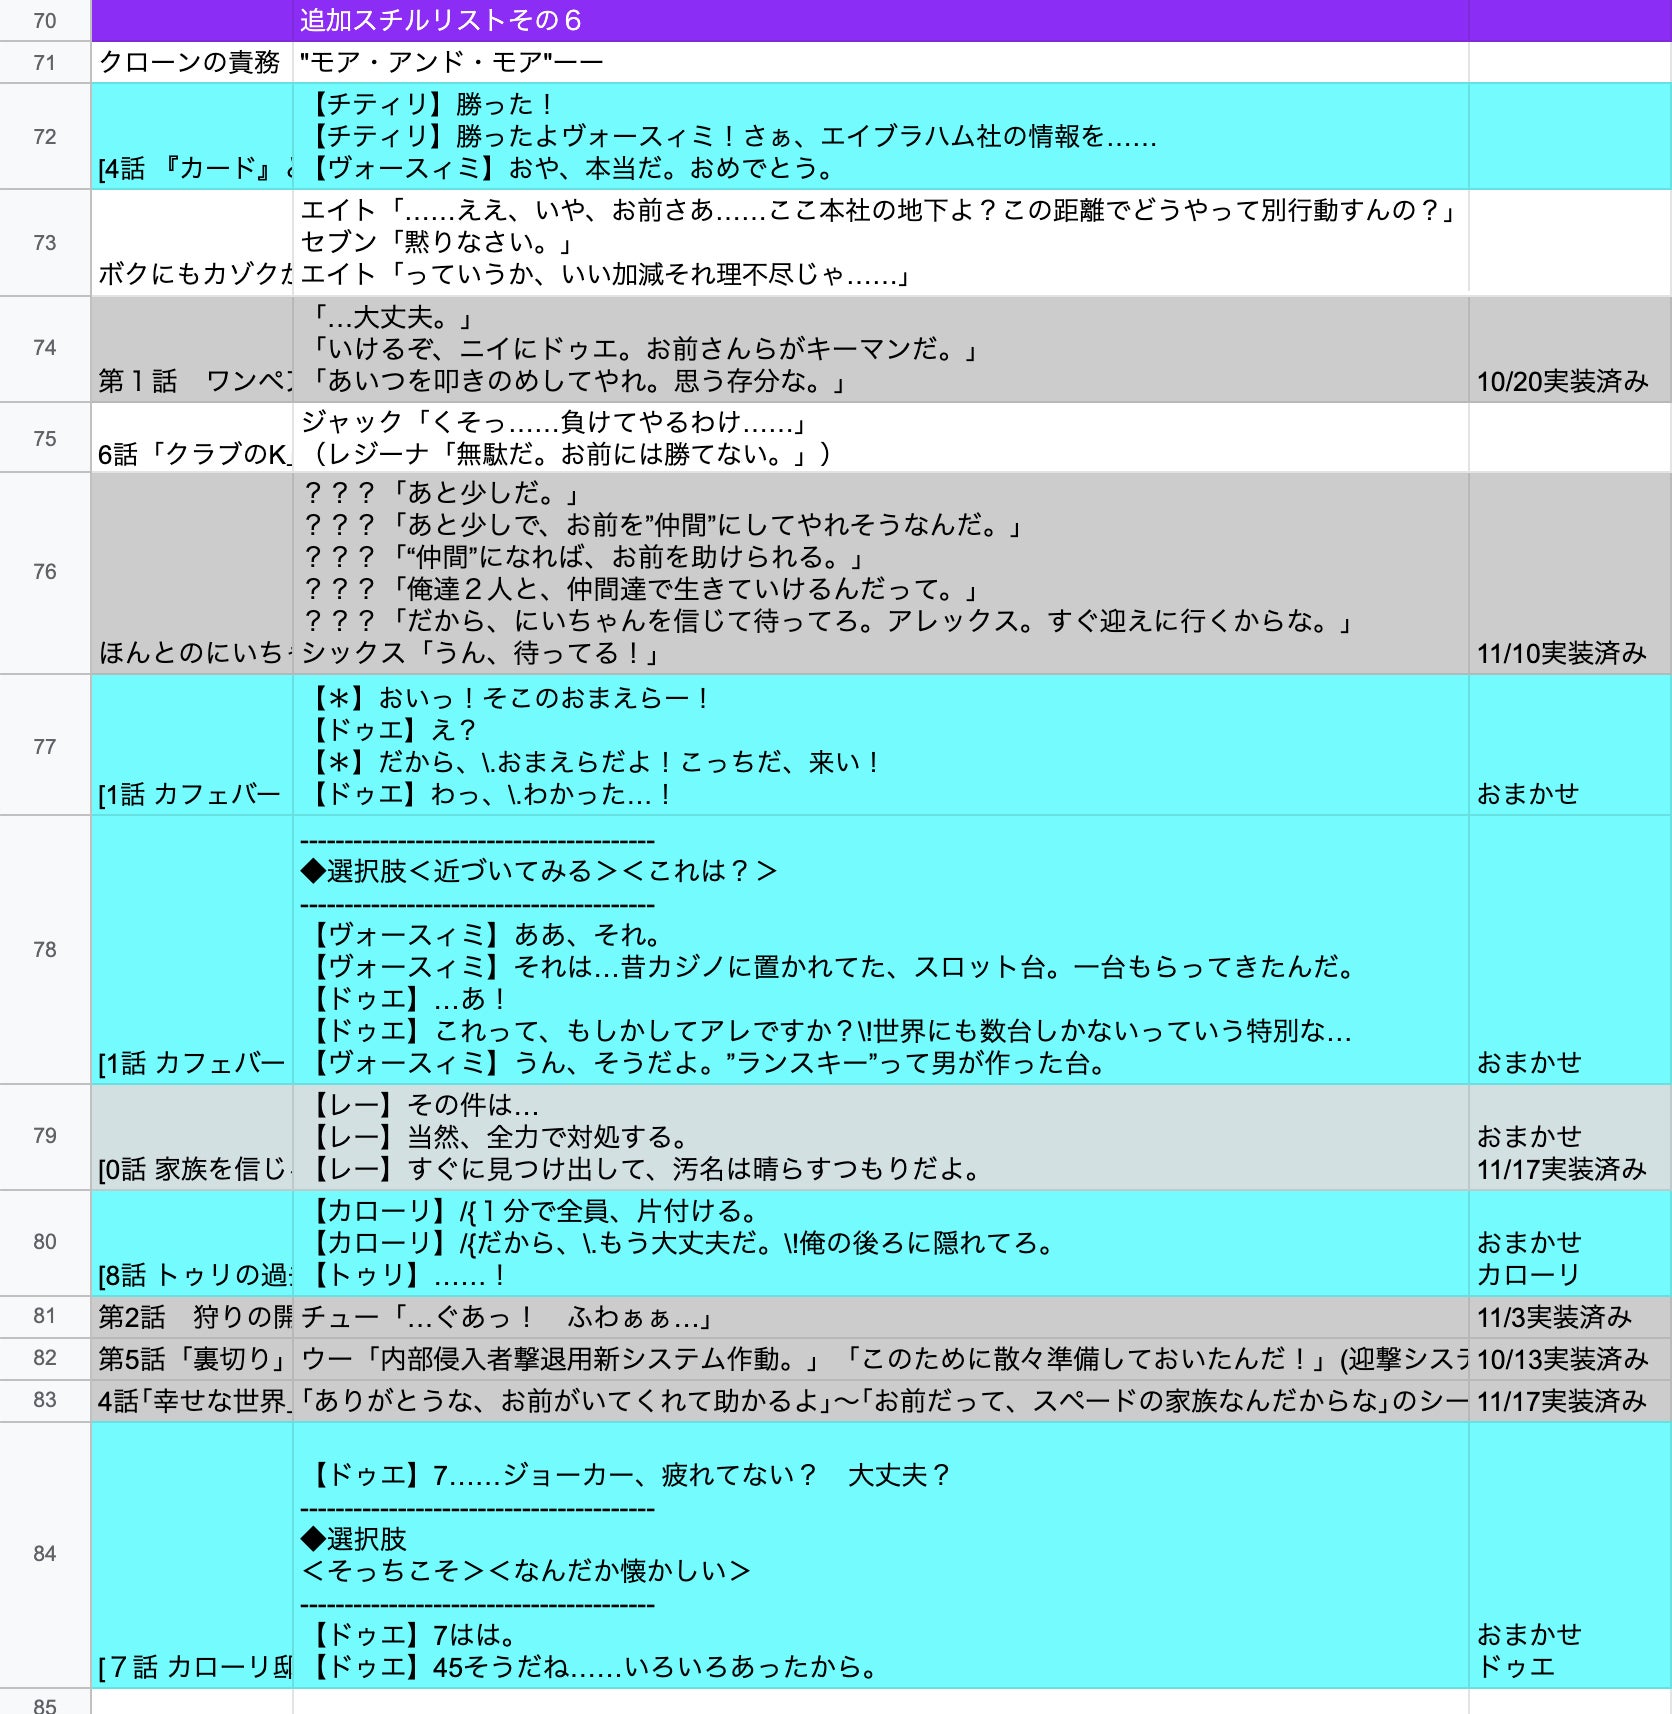Click the cell containing "モア・アンド・モア"
Image resolution: width=1672 pixels, height=1714 pixels.
880,62
